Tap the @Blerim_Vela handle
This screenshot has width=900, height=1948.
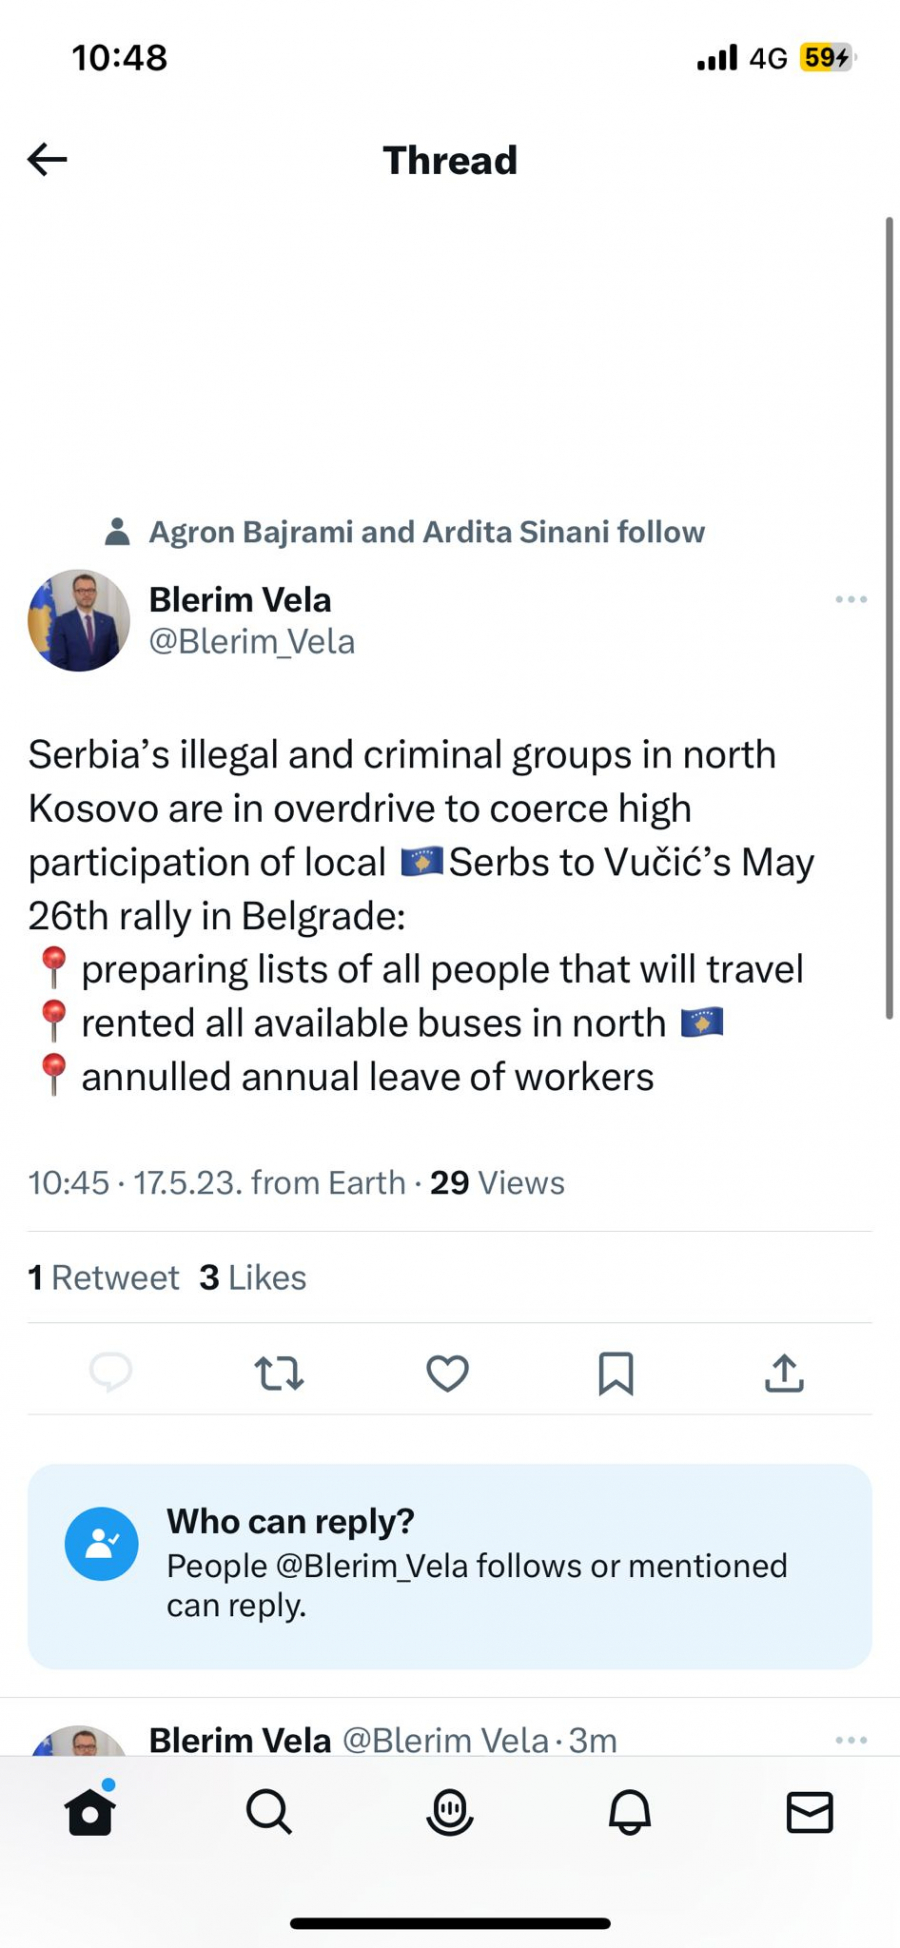coord(252,641)
